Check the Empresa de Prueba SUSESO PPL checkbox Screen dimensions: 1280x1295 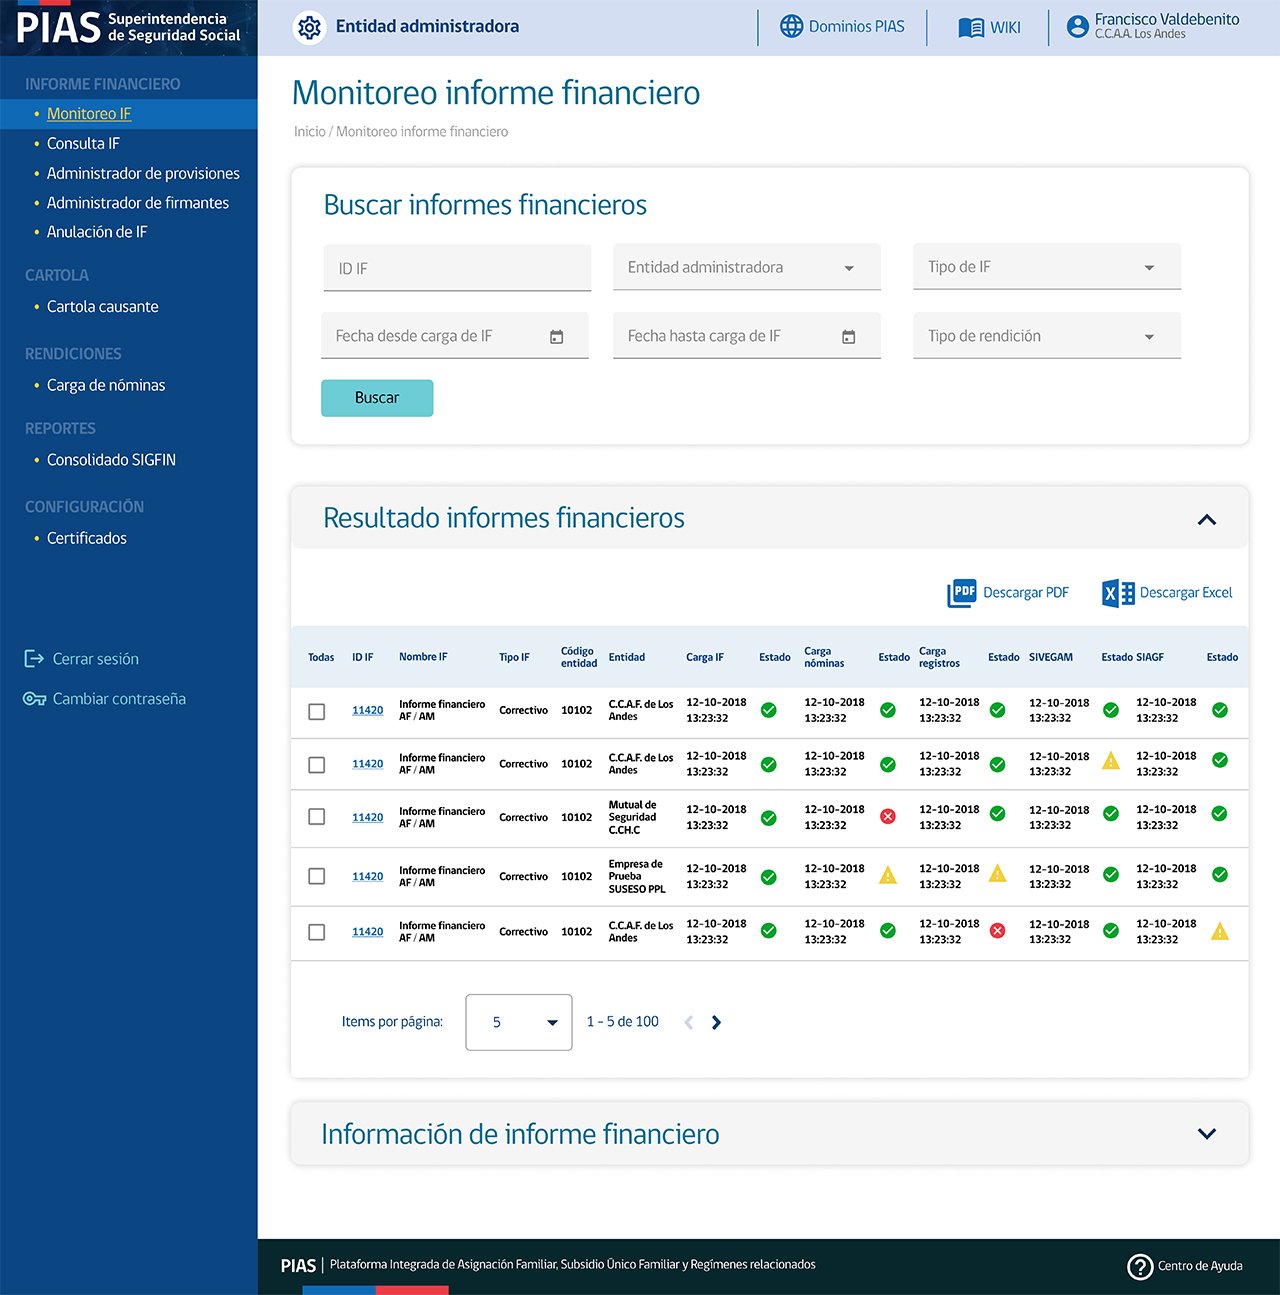click(317, 876)
